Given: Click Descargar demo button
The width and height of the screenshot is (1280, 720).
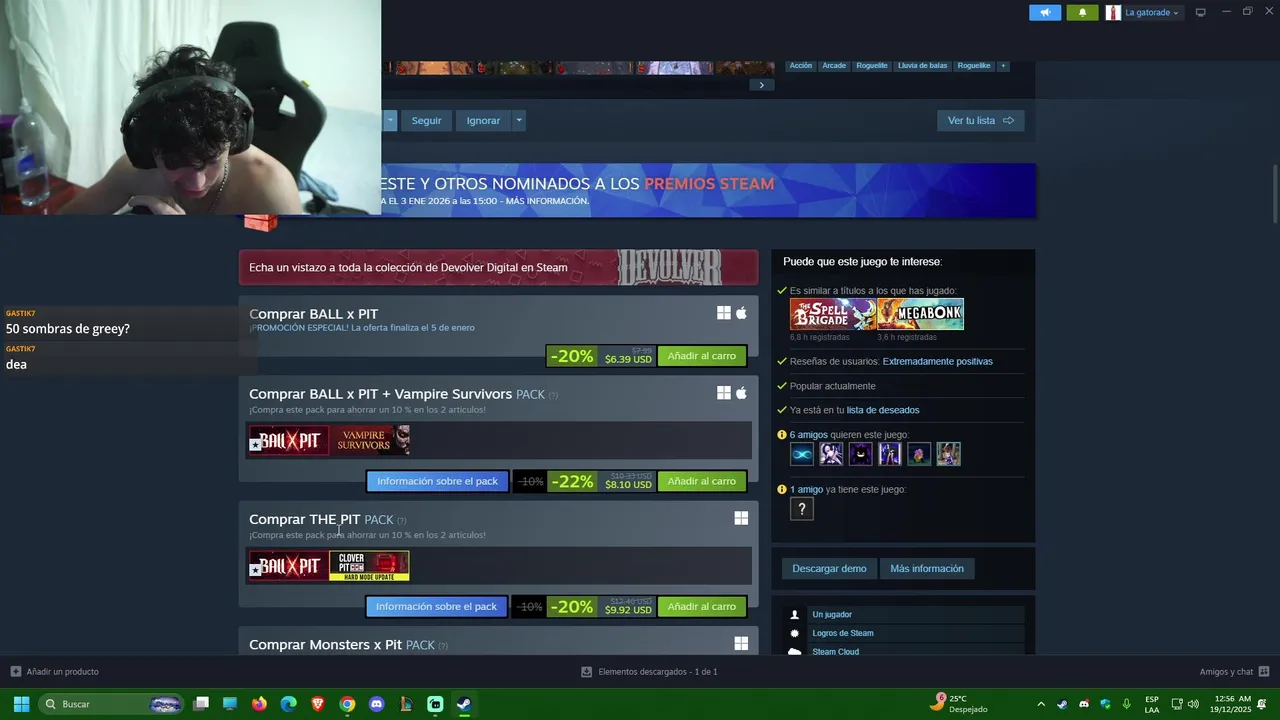Looking at the screenshot, I should (x=829, y=568).
